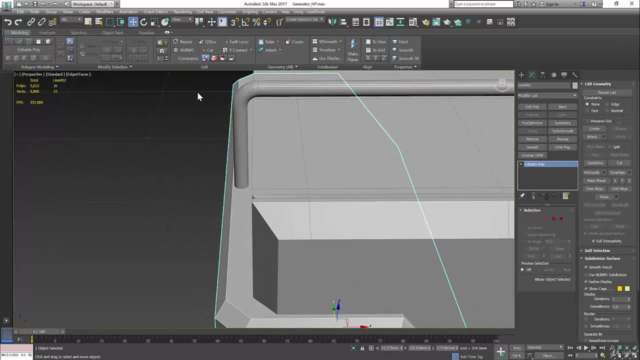Open the Modifiers menu
Image resolution: width=640 pixels, height=360 pixels.
(x=105, y=12)
